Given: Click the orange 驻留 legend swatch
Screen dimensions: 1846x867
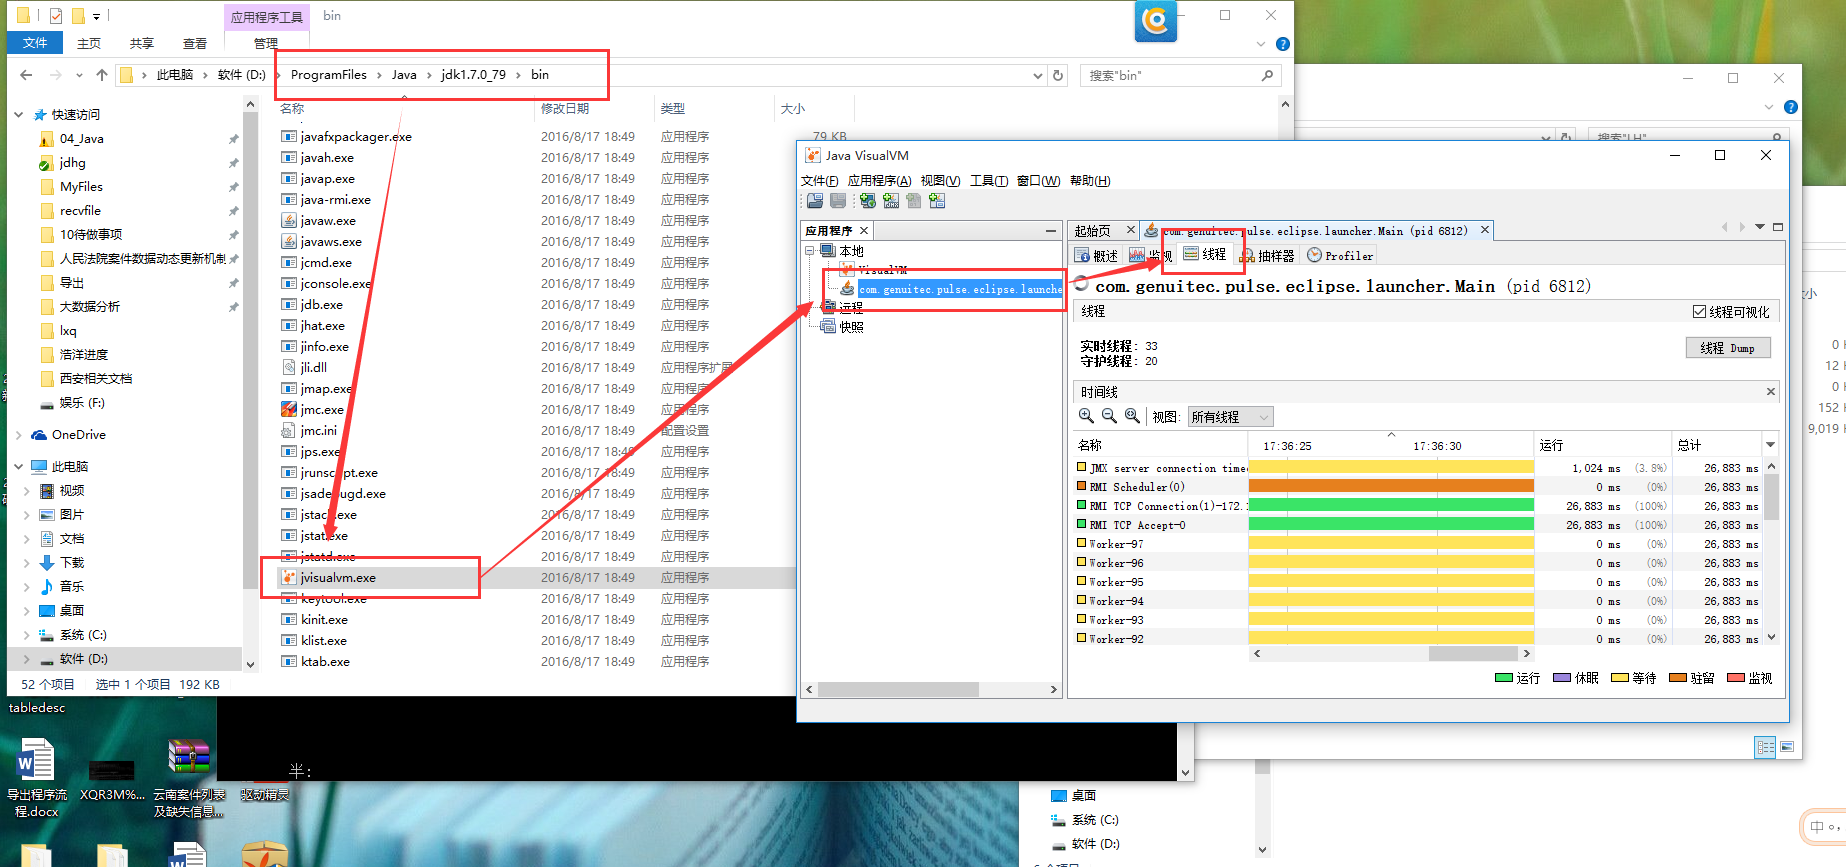Looking at the screenshot, I should click(1678, 678).
